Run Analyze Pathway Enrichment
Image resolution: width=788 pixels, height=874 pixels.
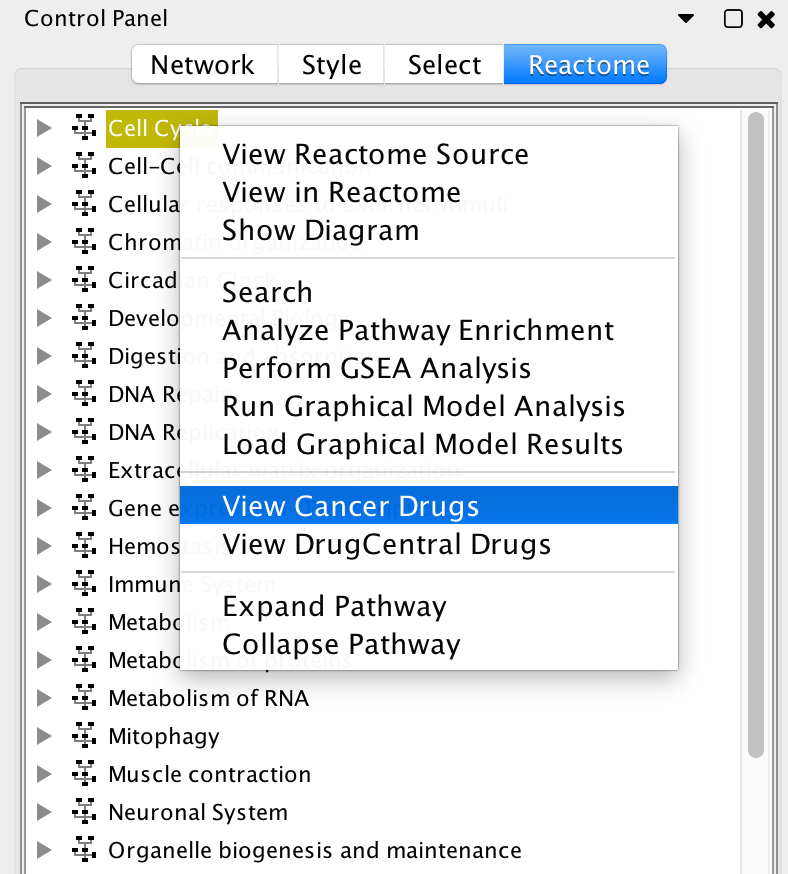[429, 330]
